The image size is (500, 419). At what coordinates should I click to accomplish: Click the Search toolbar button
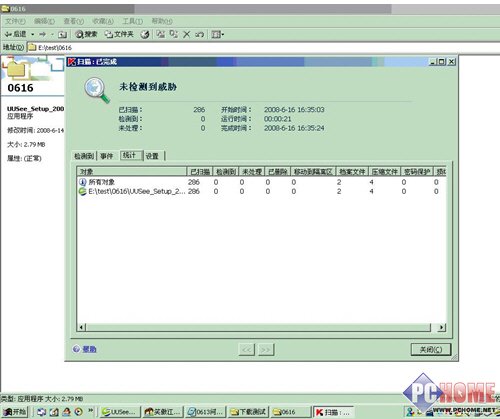(86, 34)
